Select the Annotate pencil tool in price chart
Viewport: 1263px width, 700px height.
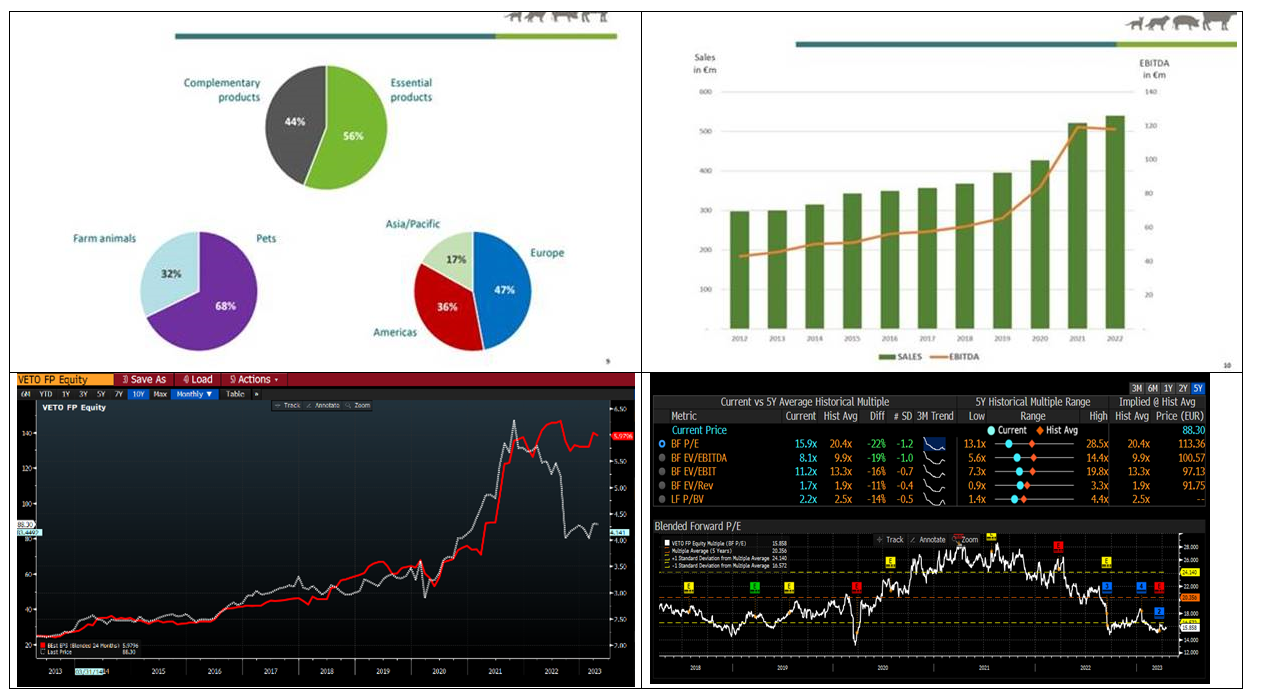(x=322, y=405)
